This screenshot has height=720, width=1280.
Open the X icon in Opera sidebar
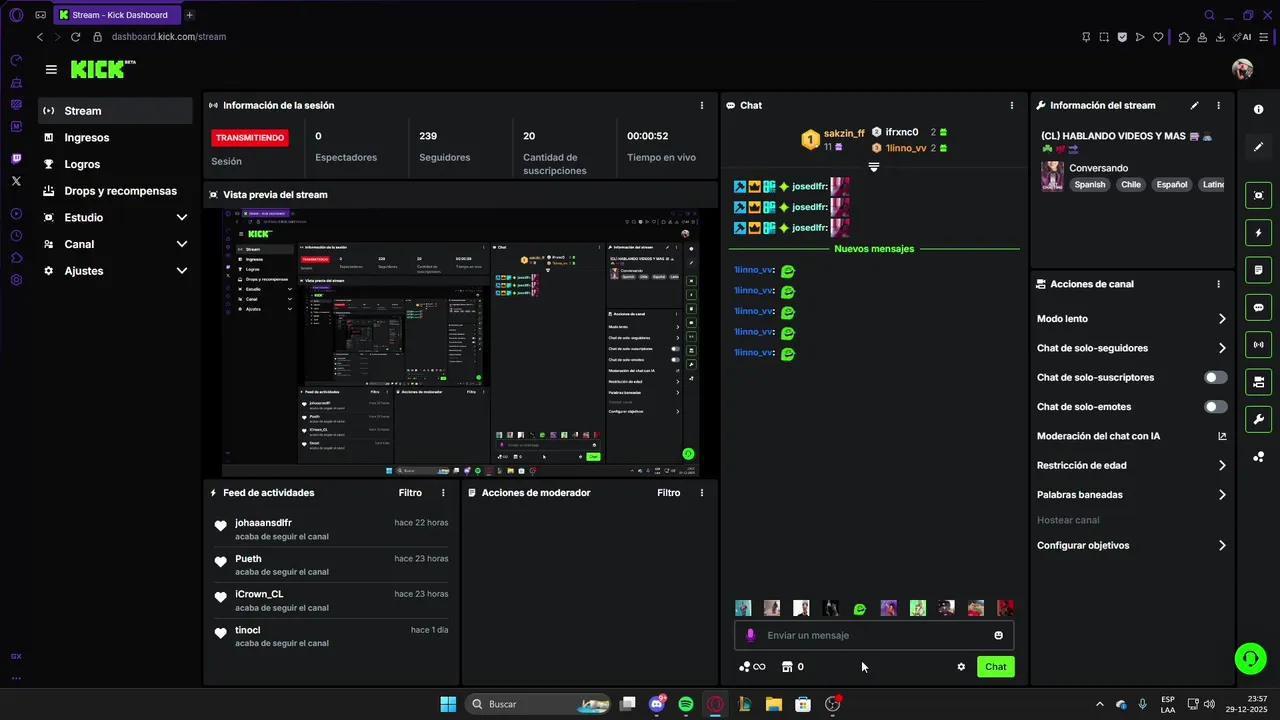16,181
